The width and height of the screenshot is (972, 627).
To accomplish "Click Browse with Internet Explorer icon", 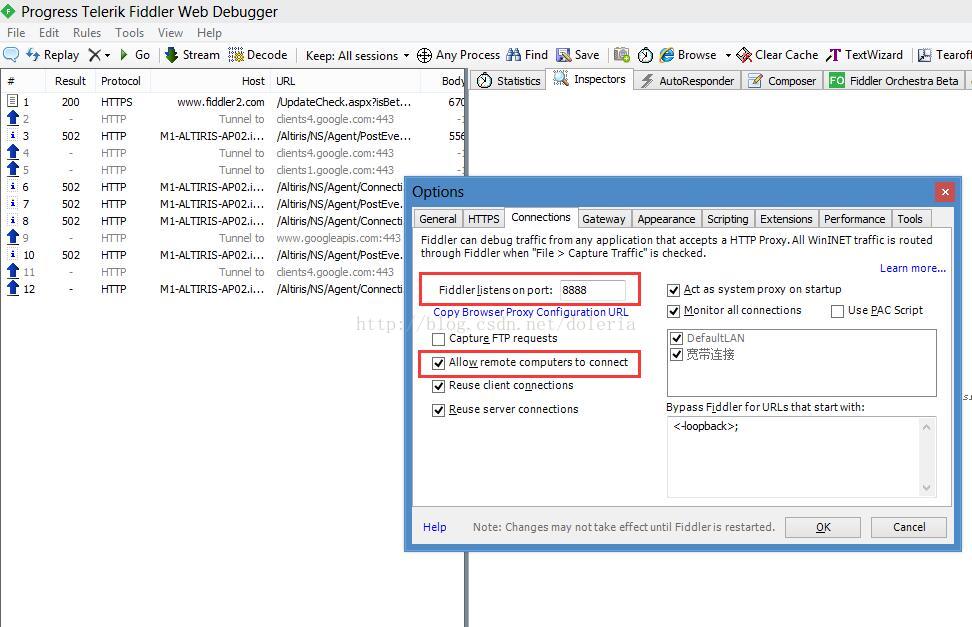I will [667, 55].
